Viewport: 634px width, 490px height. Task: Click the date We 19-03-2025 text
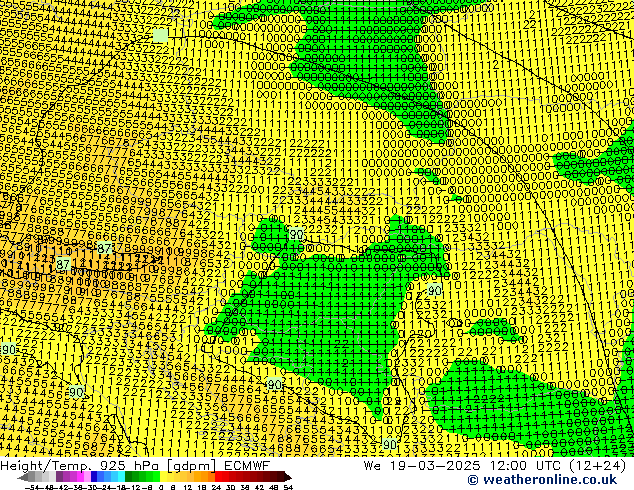click(422, 465)
